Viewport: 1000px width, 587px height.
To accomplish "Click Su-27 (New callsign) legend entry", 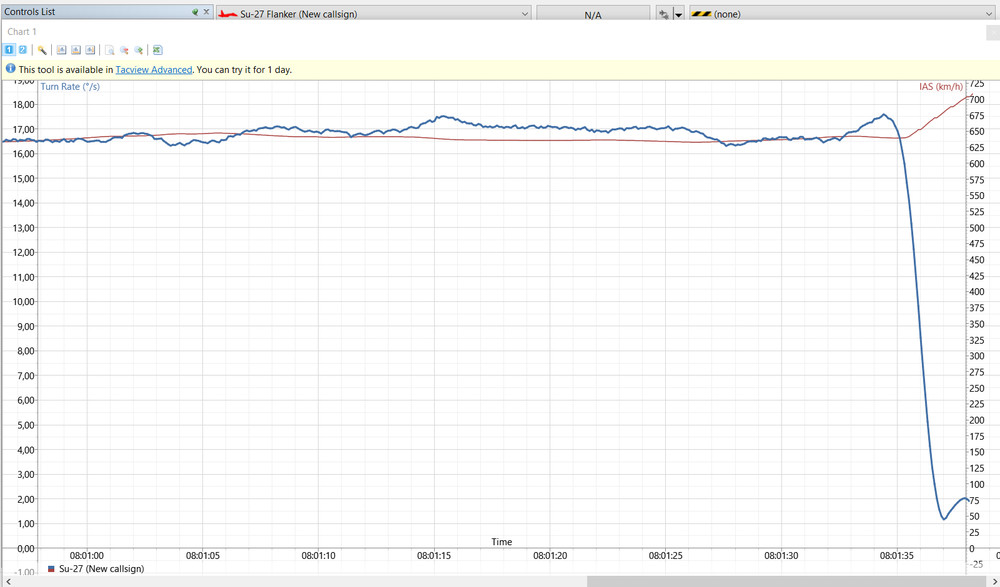I will [x=101, y=568].
